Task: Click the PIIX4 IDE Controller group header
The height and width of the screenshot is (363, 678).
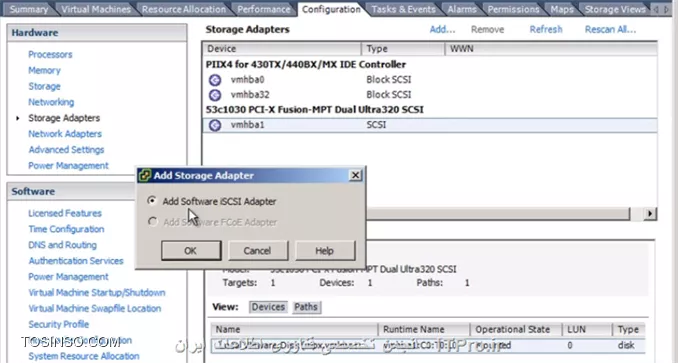Action: [306, 65]
